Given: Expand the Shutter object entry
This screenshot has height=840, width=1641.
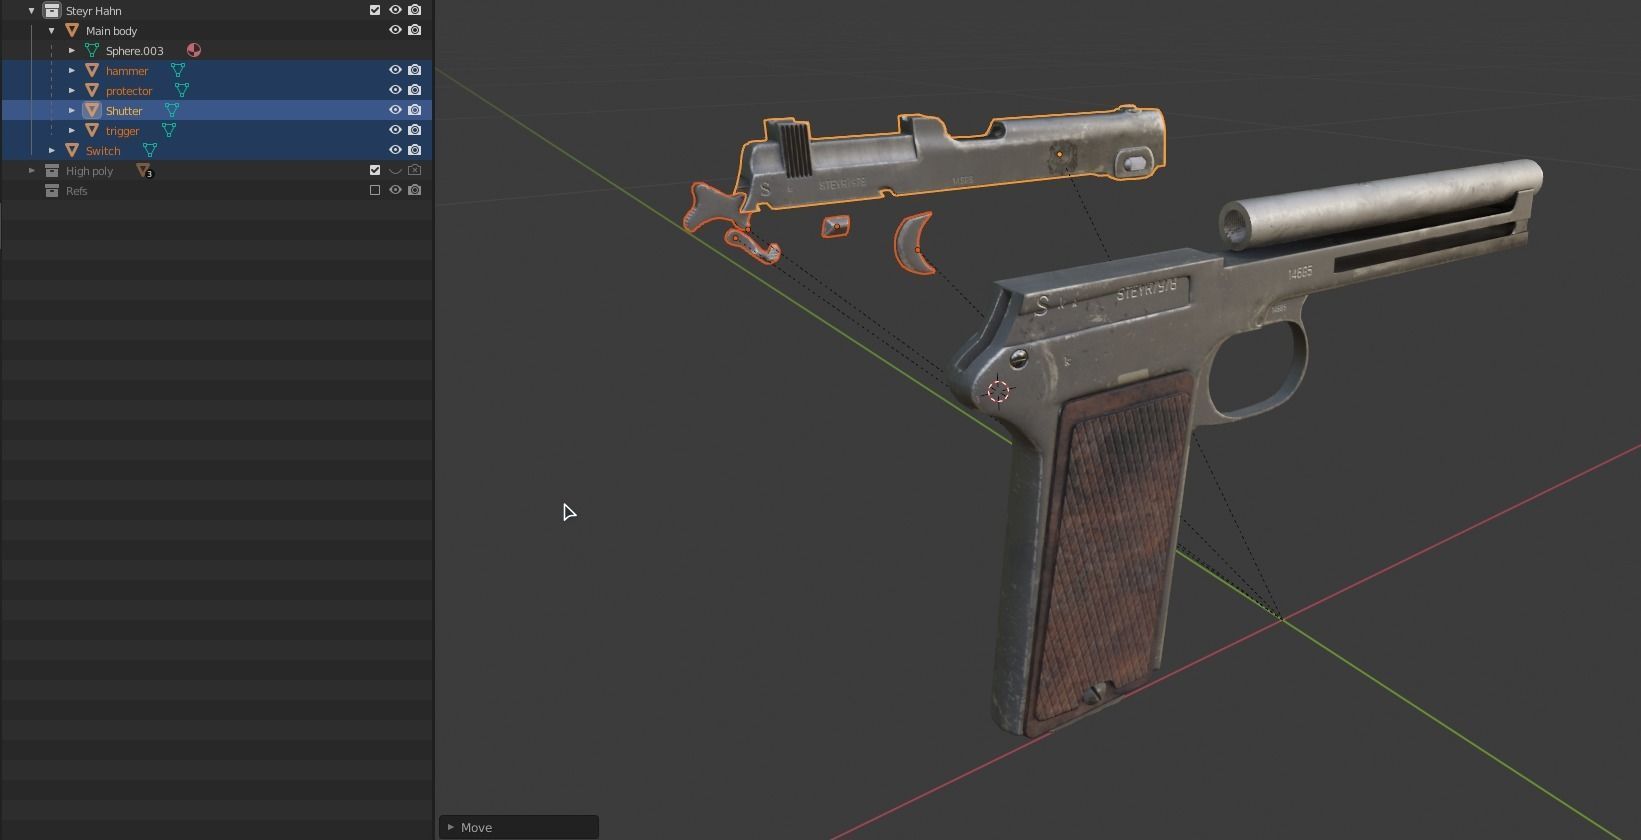Looking at the screenshot, I should (72, 110).
